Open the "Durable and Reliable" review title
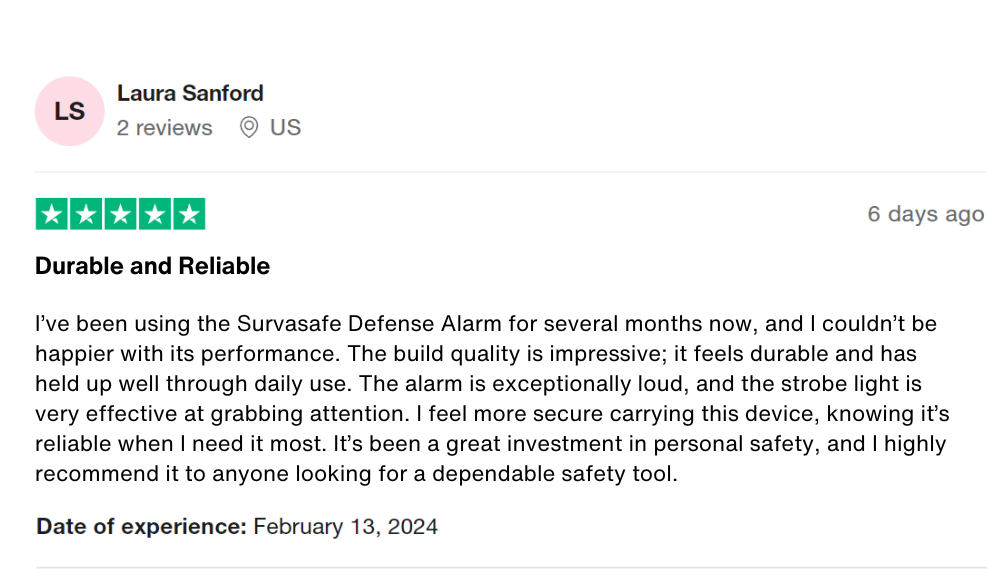This screenshot has height=583, width=1000. 152,266
